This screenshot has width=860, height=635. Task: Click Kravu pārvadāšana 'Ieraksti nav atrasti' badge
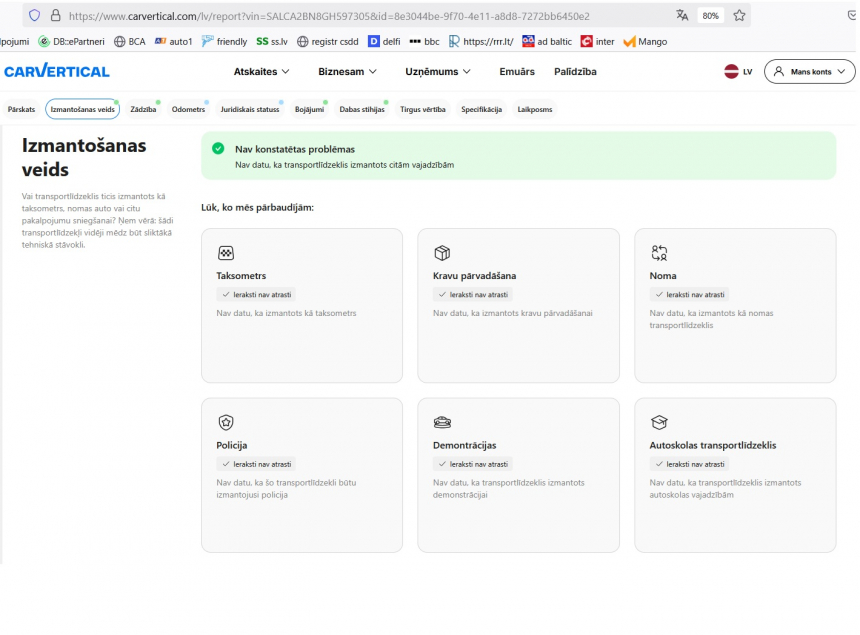(473, 294)
